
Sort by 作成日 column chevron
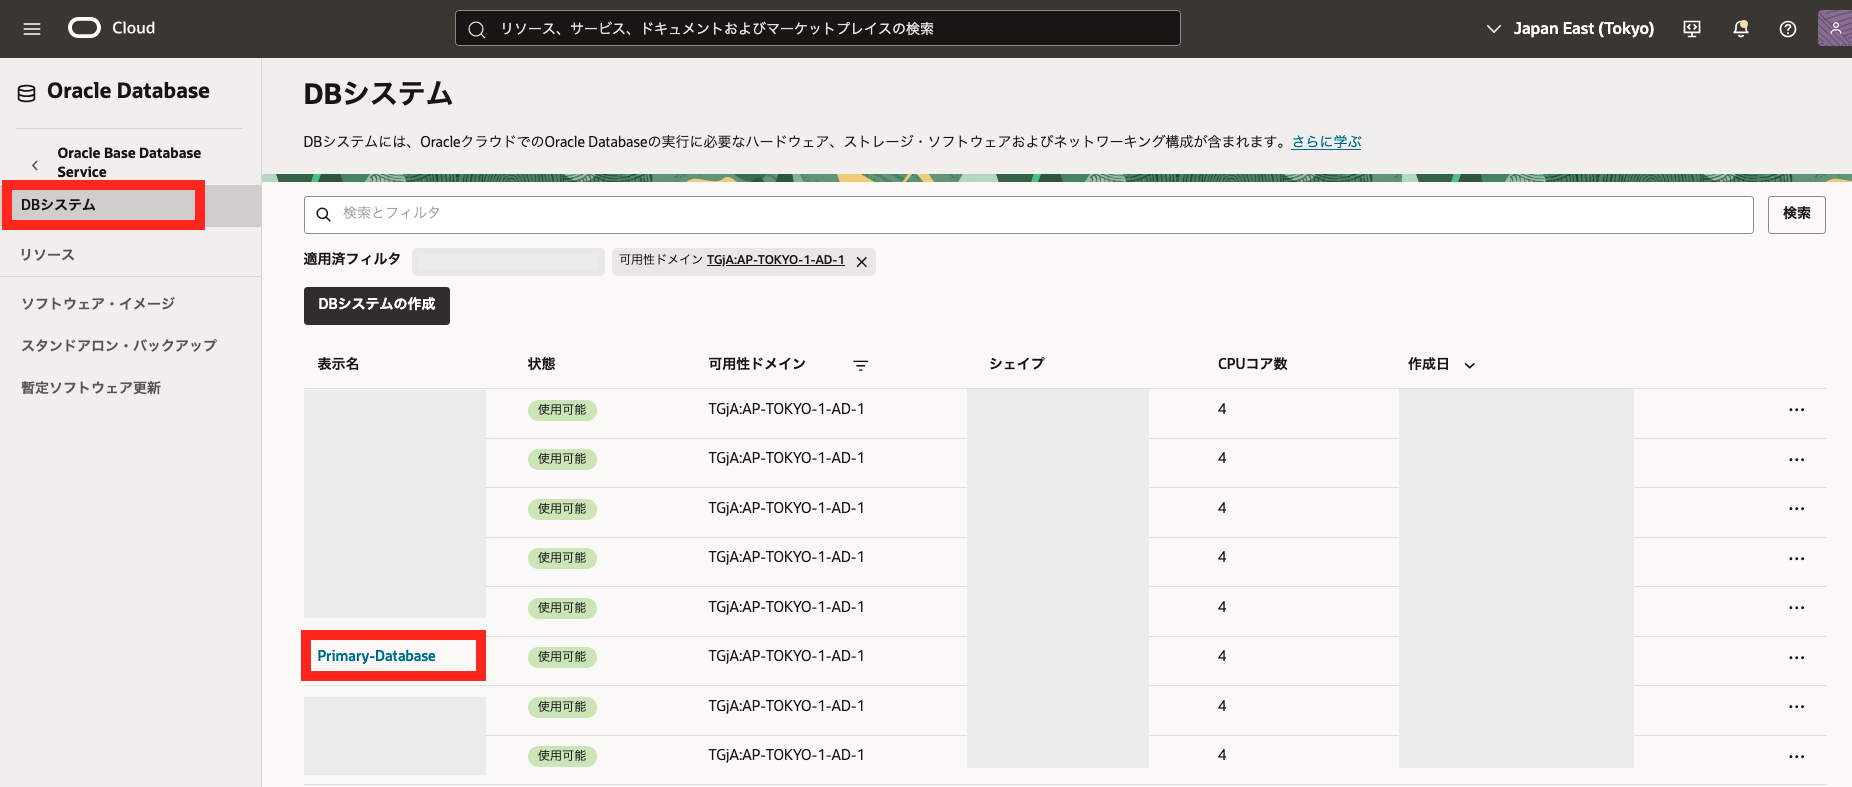(1469, 365)
